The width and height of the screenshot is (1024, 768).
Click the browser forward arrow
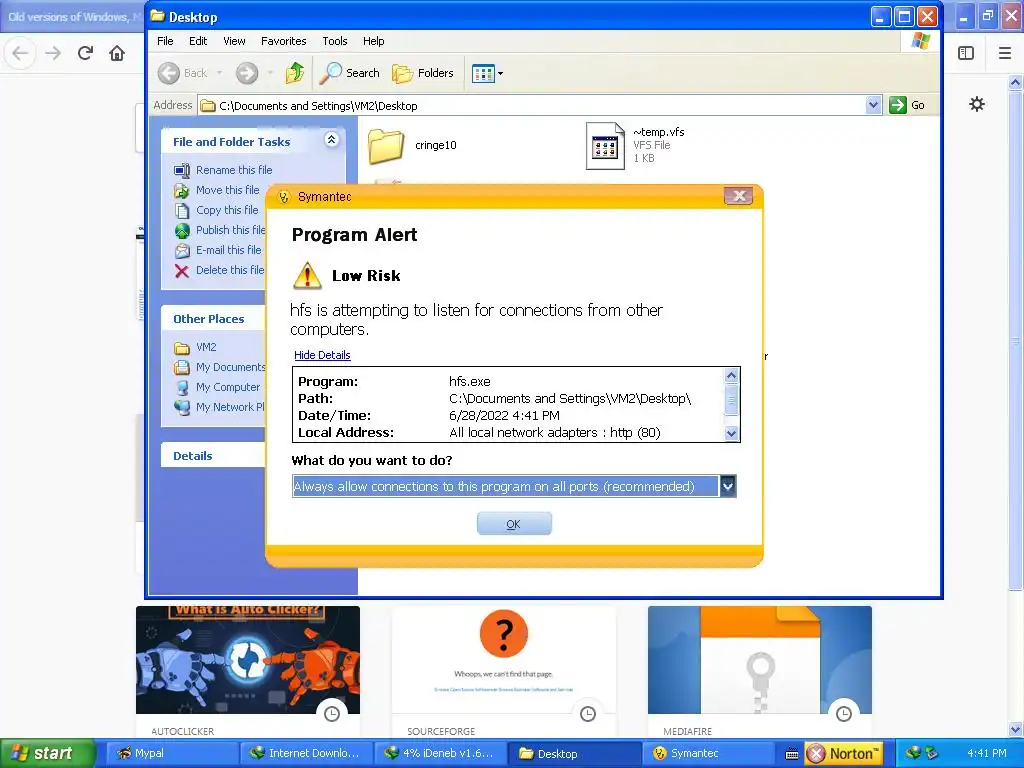coord(53,53)
